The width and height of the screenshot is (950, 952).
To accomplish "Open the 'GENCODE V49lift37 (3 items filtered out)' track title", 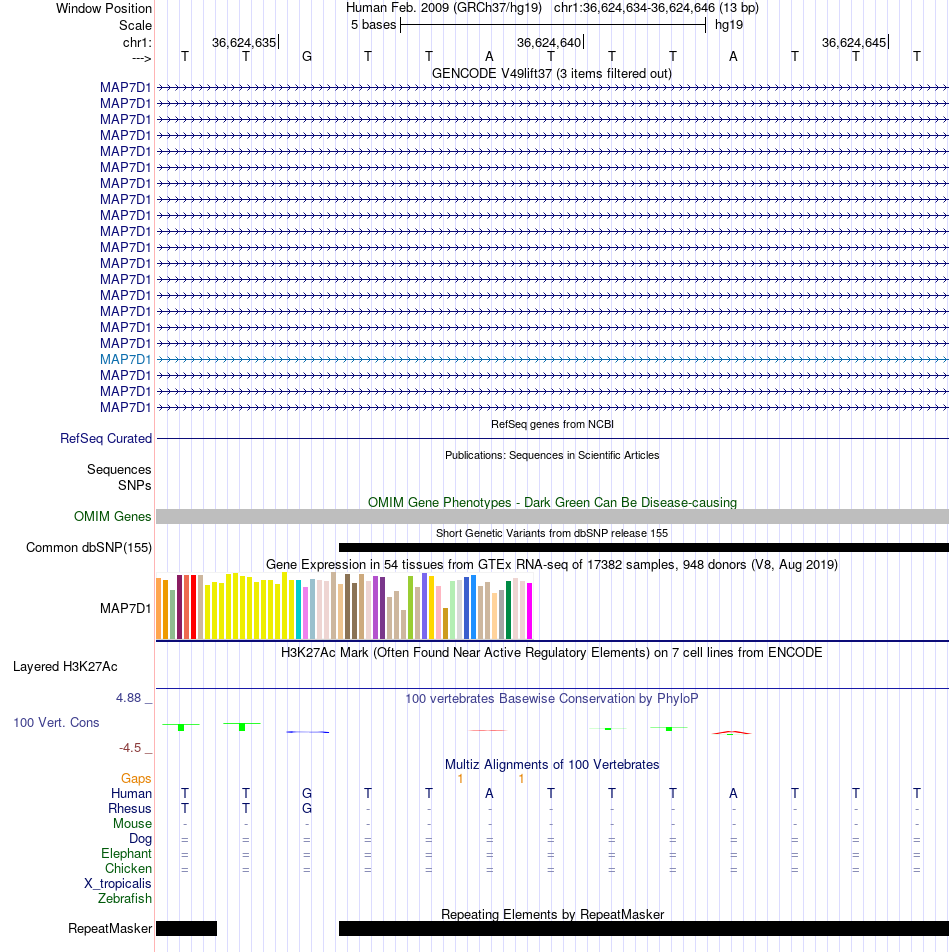I will pyautogui.click(x=552, y=73).
